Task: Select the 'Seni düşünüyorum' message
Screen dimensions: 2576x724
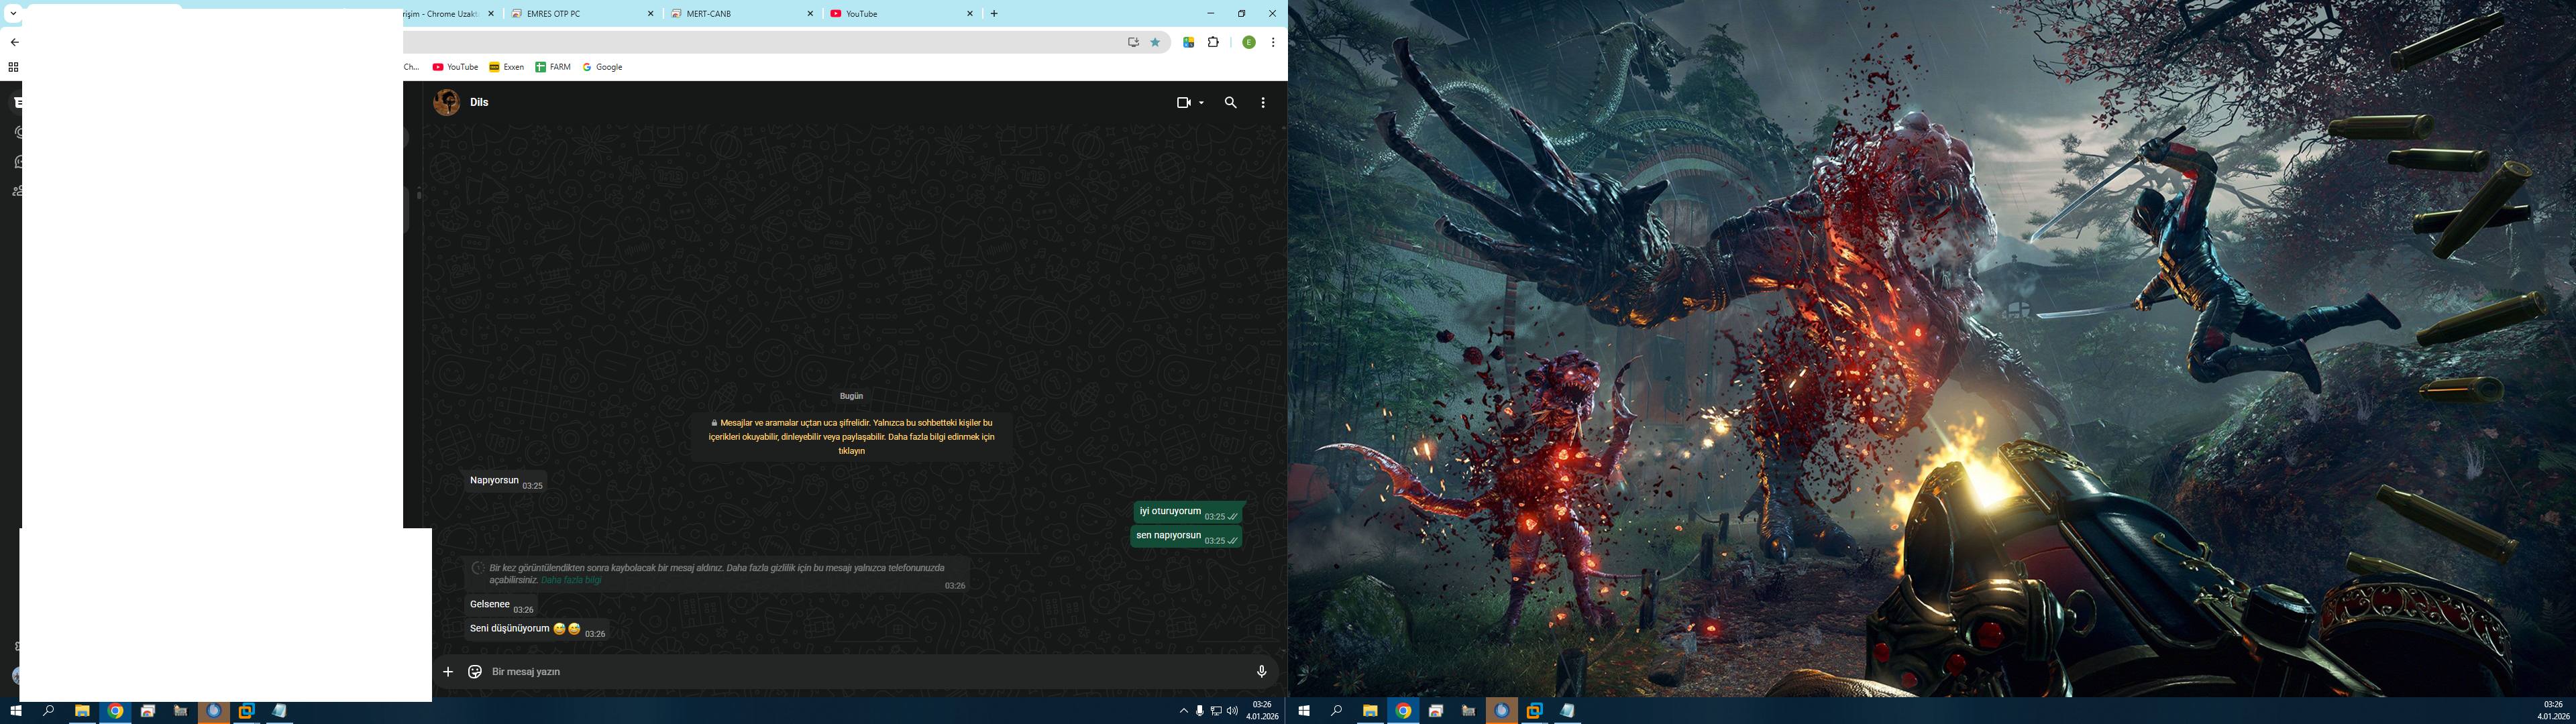Action: (x=538, y=630)
